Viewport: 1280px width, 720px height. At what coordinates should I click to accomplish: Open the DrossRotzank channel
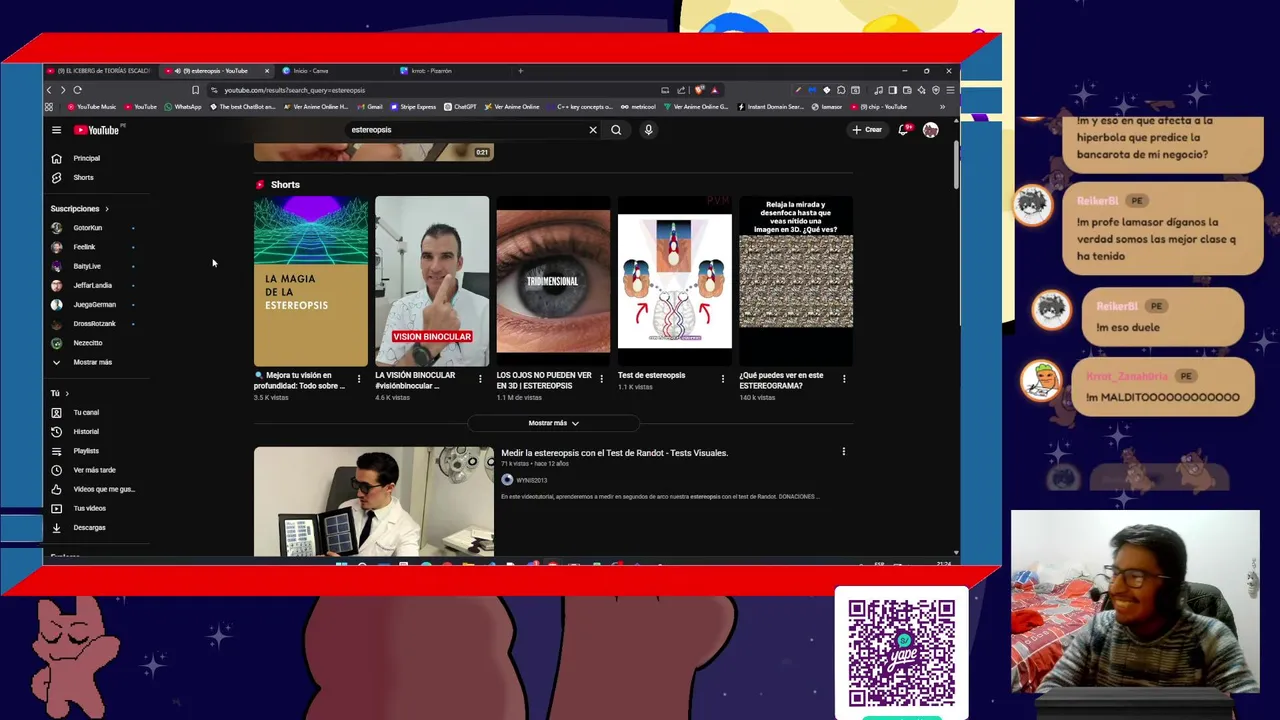(x=97, y=324)
